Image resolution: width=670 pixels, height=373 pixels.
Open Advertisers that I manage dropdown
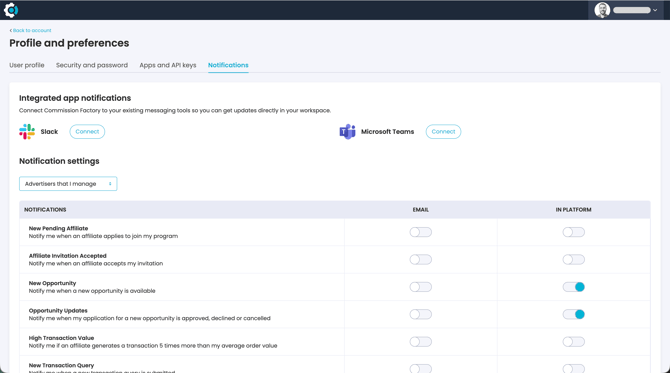coord(68,184)
